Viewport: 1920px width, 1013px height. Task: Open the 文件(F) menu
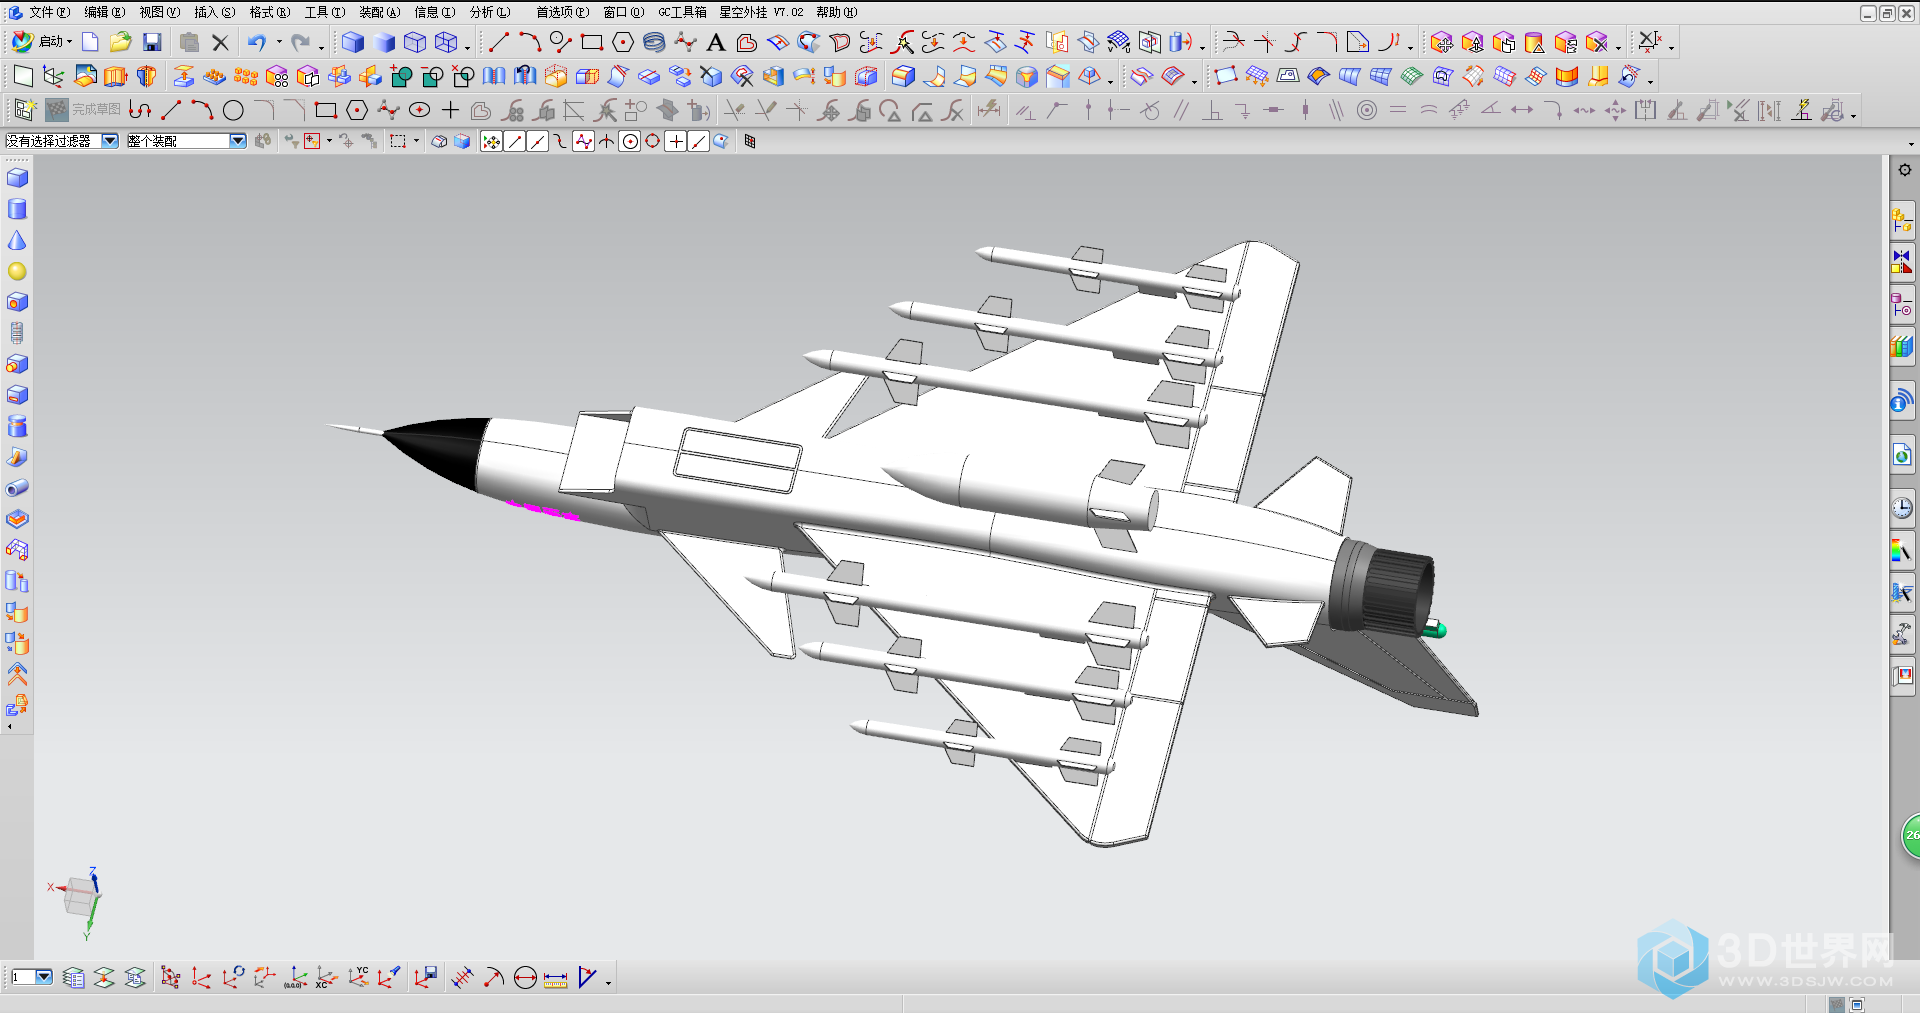point(49,12)
